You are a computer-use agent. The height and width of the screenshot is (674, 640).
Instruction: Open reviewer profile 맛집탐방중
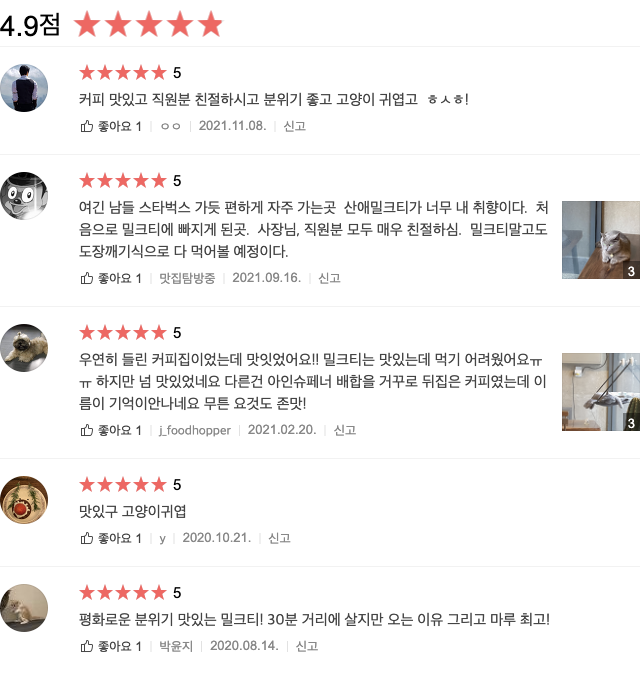(x=187, y=278)
